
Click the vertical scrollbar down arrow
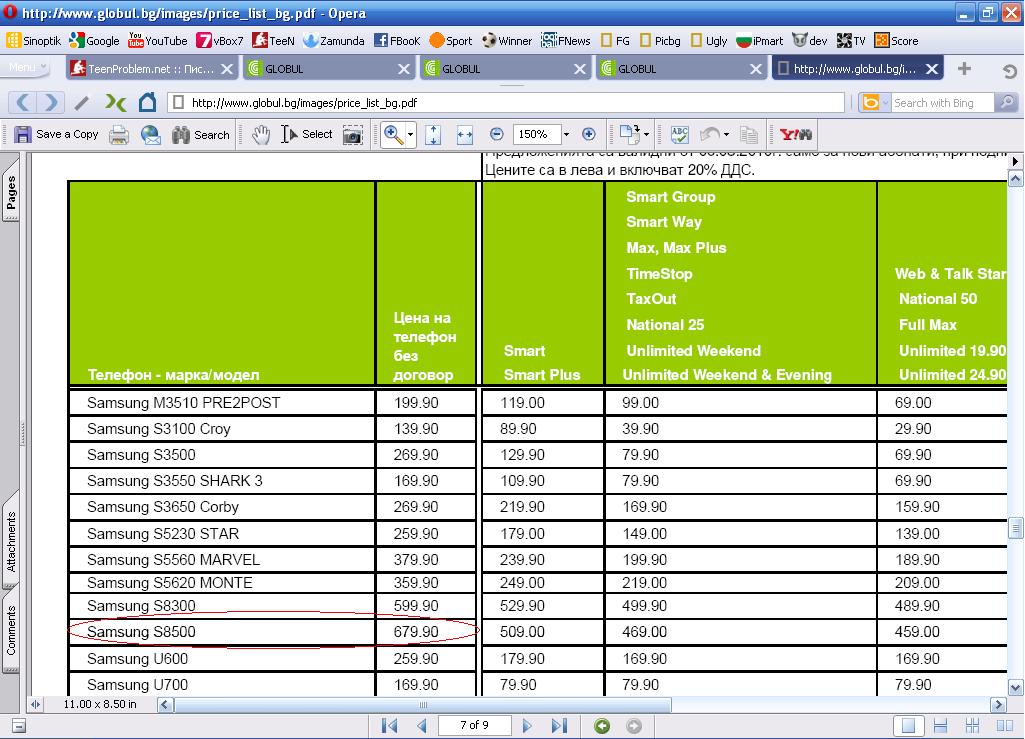pyautogui.click(x=1015, y=687)
